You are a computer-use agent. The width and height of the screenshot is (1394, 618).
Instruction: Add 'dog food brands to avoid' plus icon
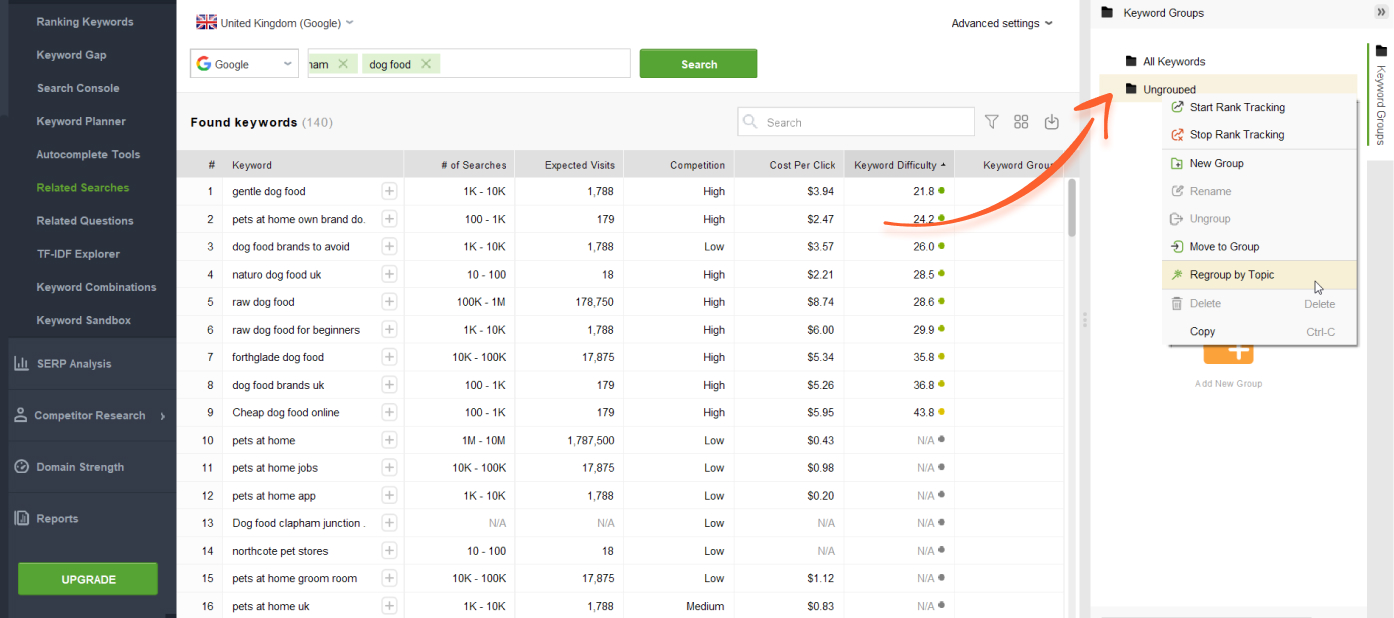click(x=389, y=246)
